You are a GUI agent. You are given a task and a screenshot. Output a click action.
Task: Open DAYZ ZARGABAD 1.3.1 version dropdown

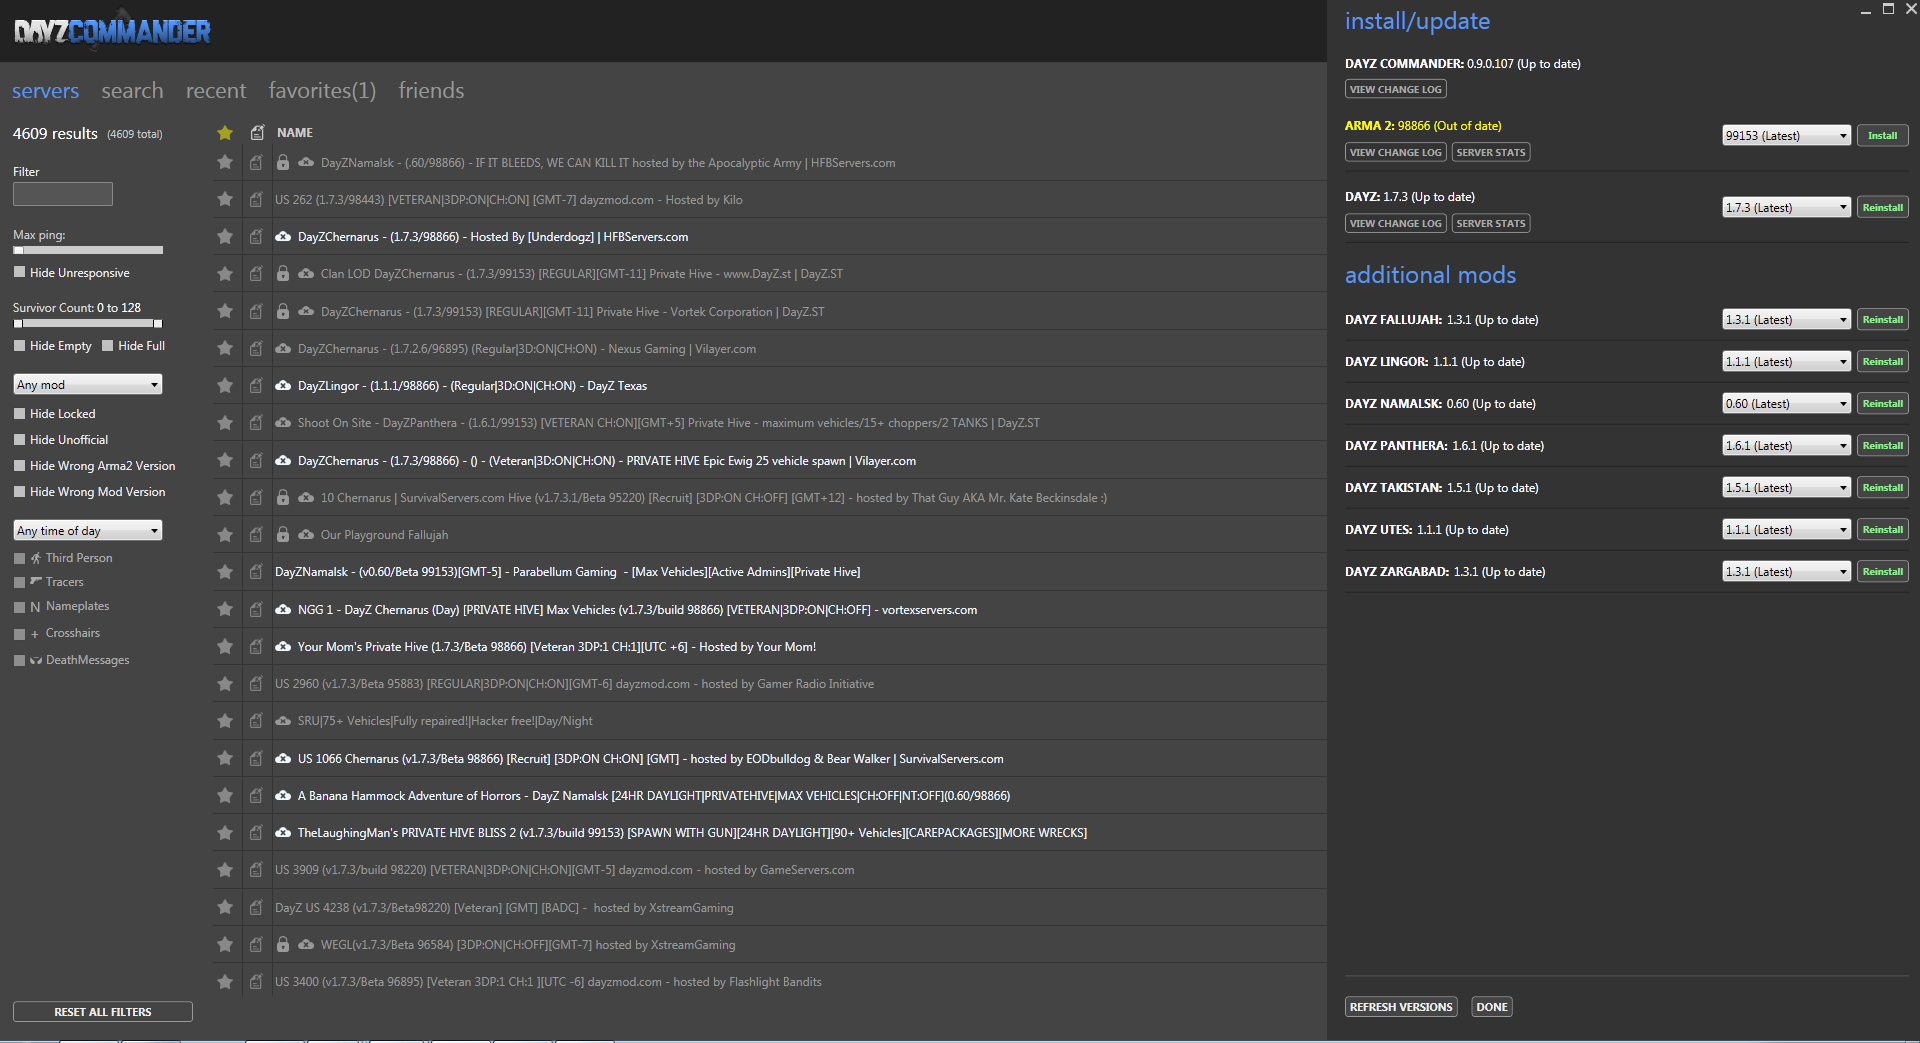(x=1786, y=572)
